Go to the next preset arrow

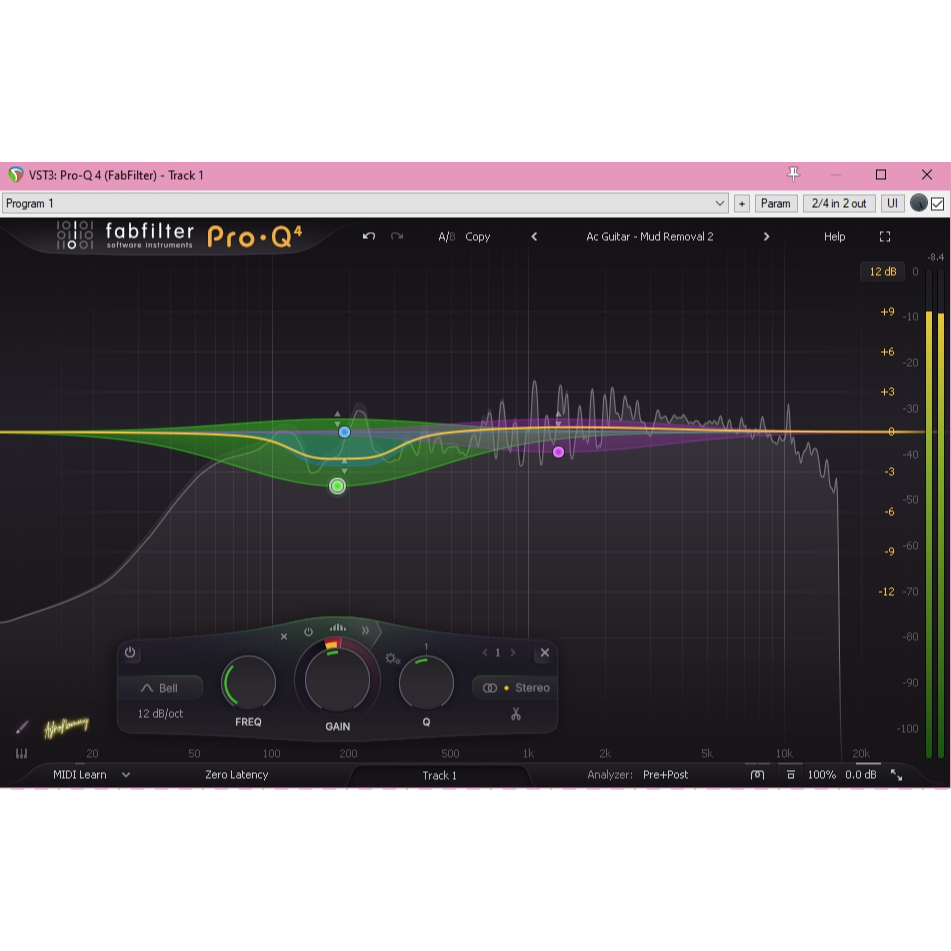766,237
